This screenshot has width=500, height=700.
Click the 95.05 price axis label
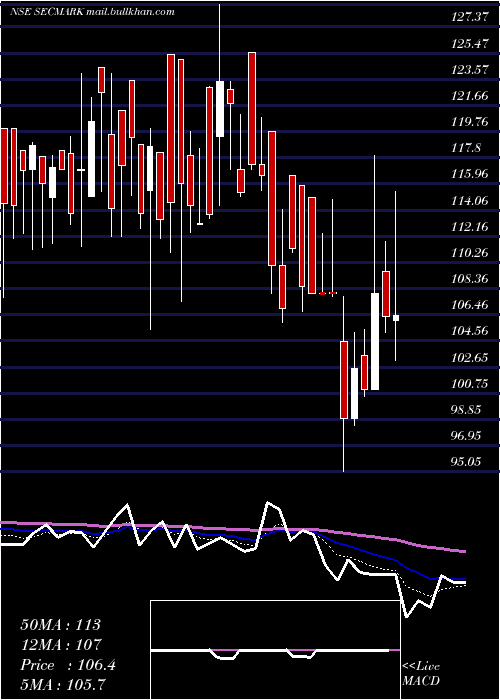point(468,462)
